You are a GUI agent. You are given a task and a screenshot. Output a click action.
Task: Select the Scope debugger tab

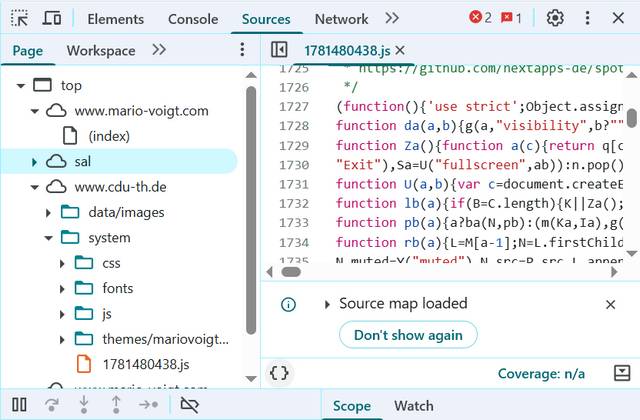(351, 406)
